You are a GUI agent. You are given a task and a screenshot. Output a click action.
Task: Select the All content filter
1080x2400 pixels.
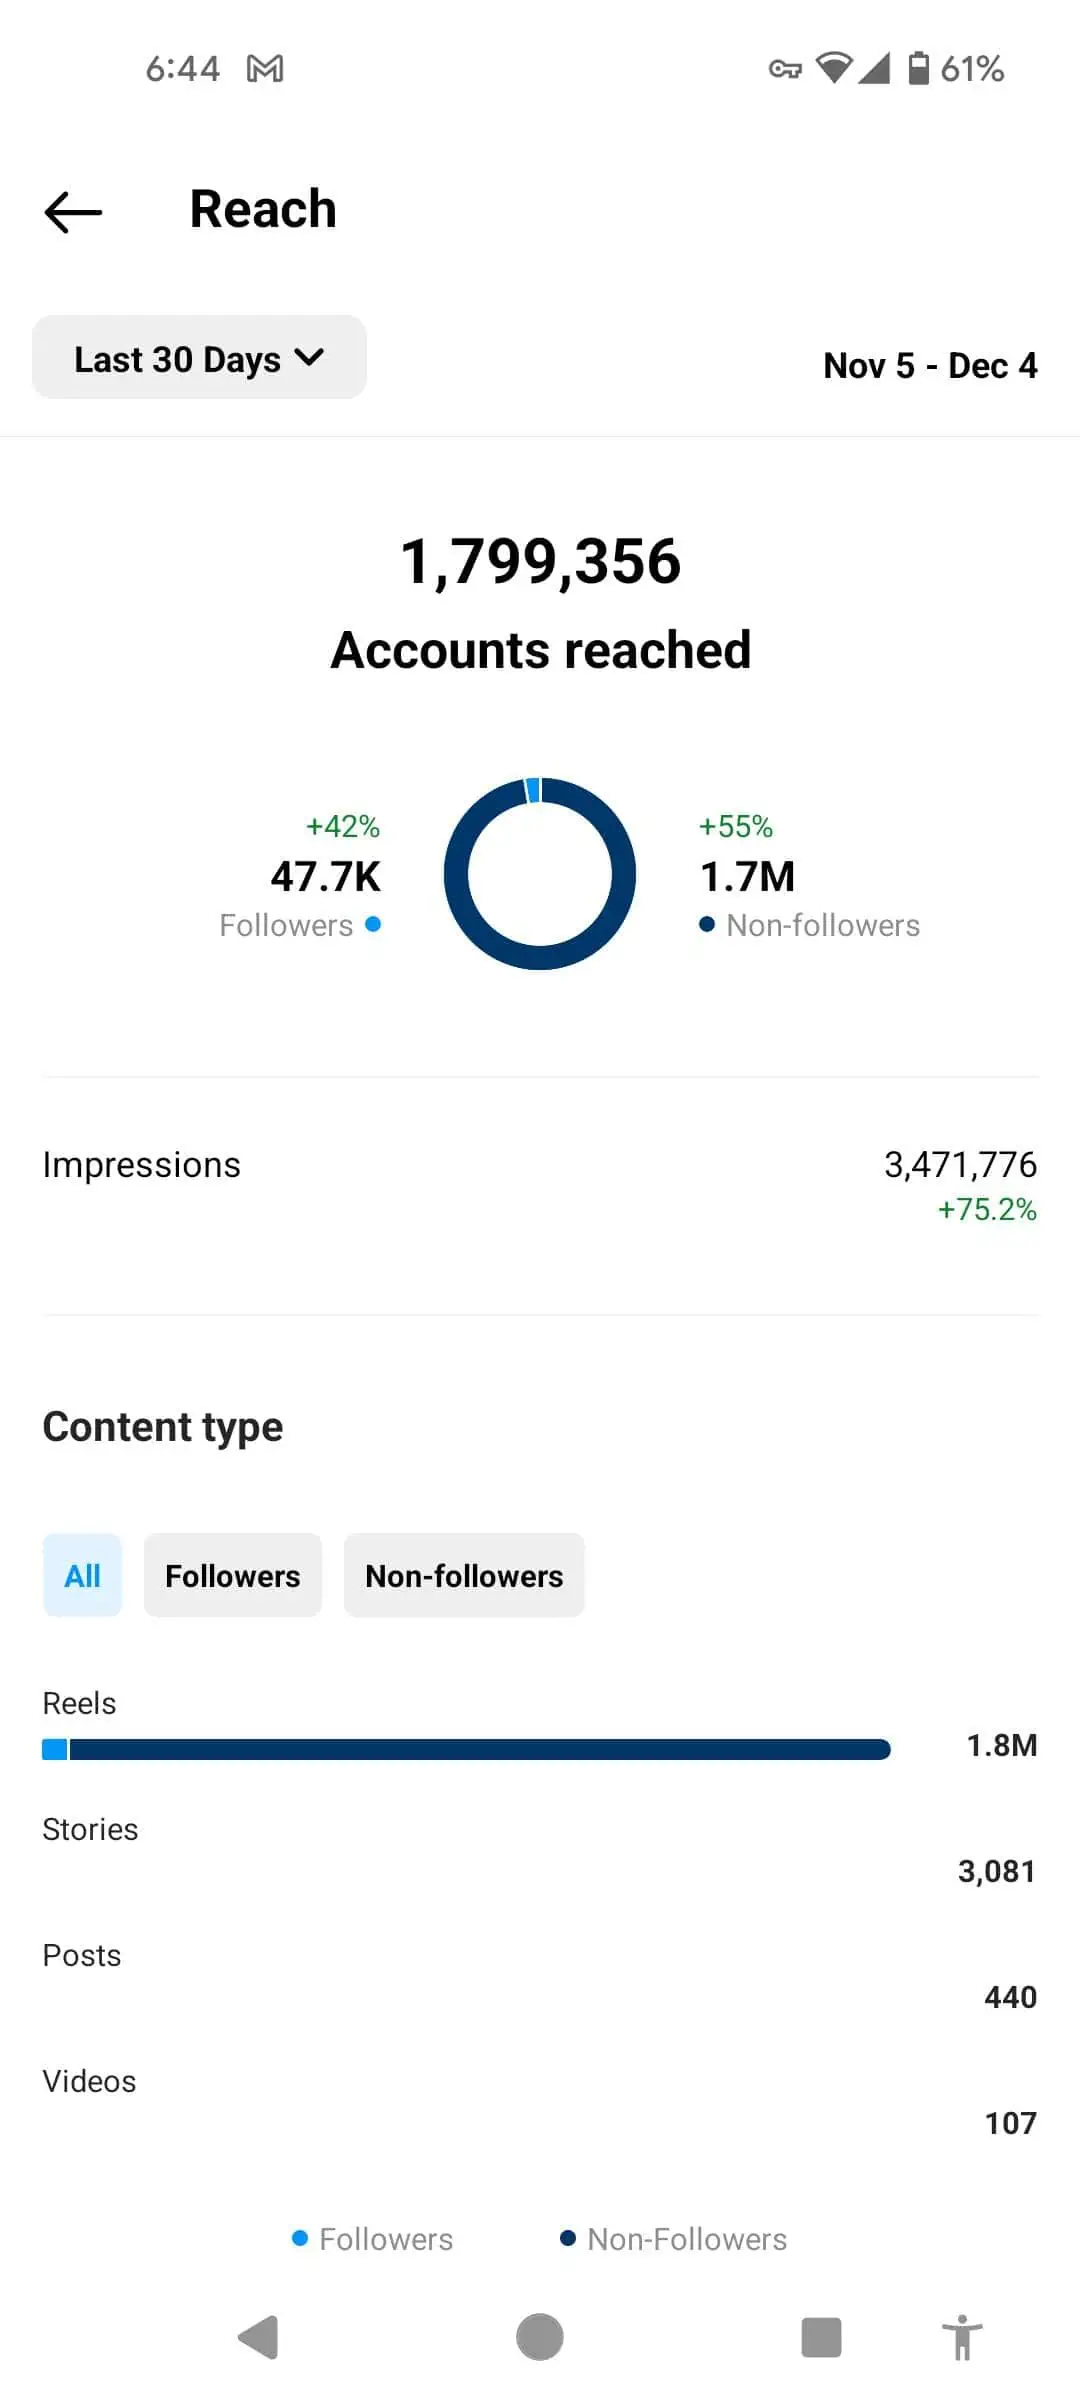coord(82,1576)
